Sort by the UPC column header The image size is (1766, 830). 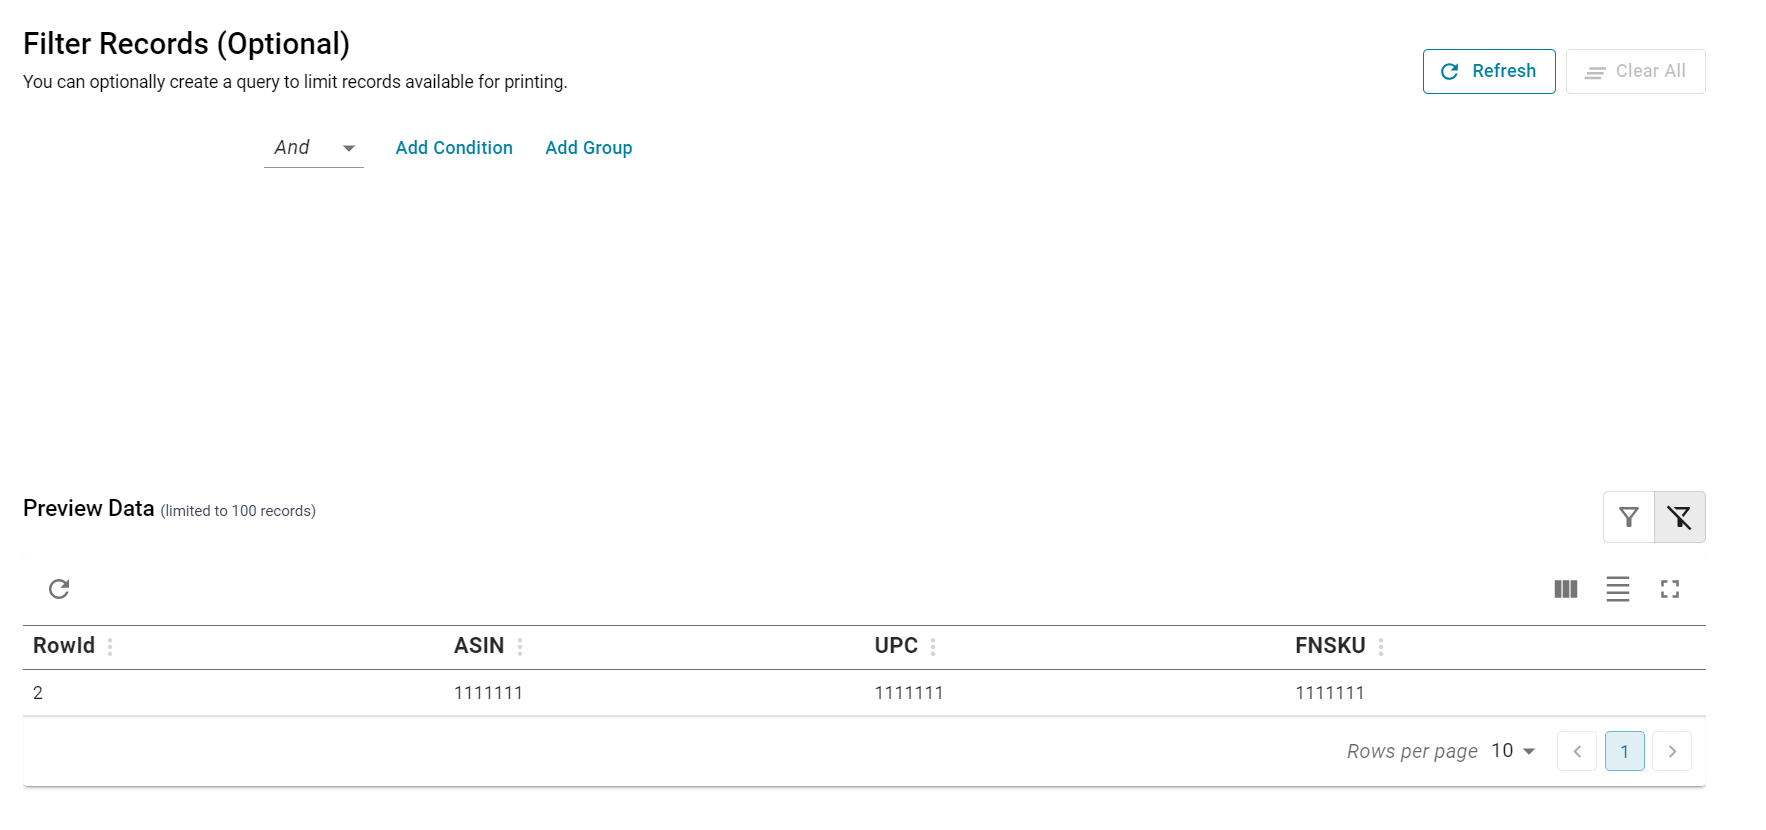(x=896, y=646)
